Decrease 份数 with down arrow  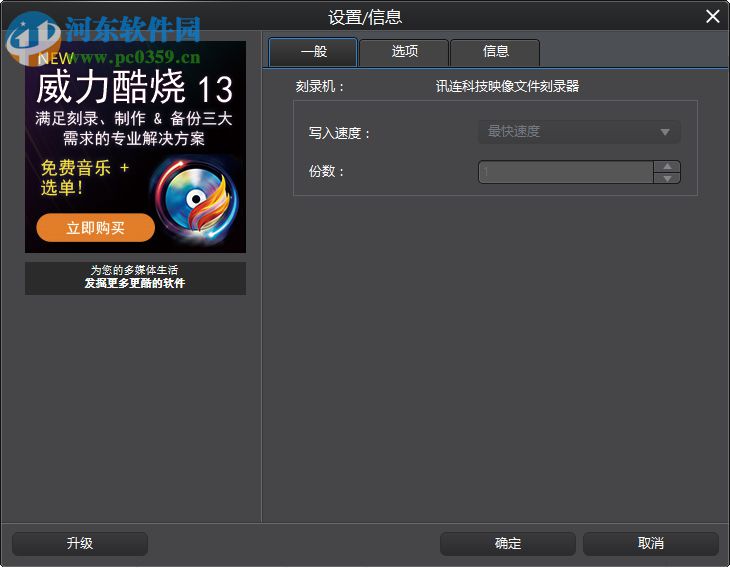click(x=667, y=178)
